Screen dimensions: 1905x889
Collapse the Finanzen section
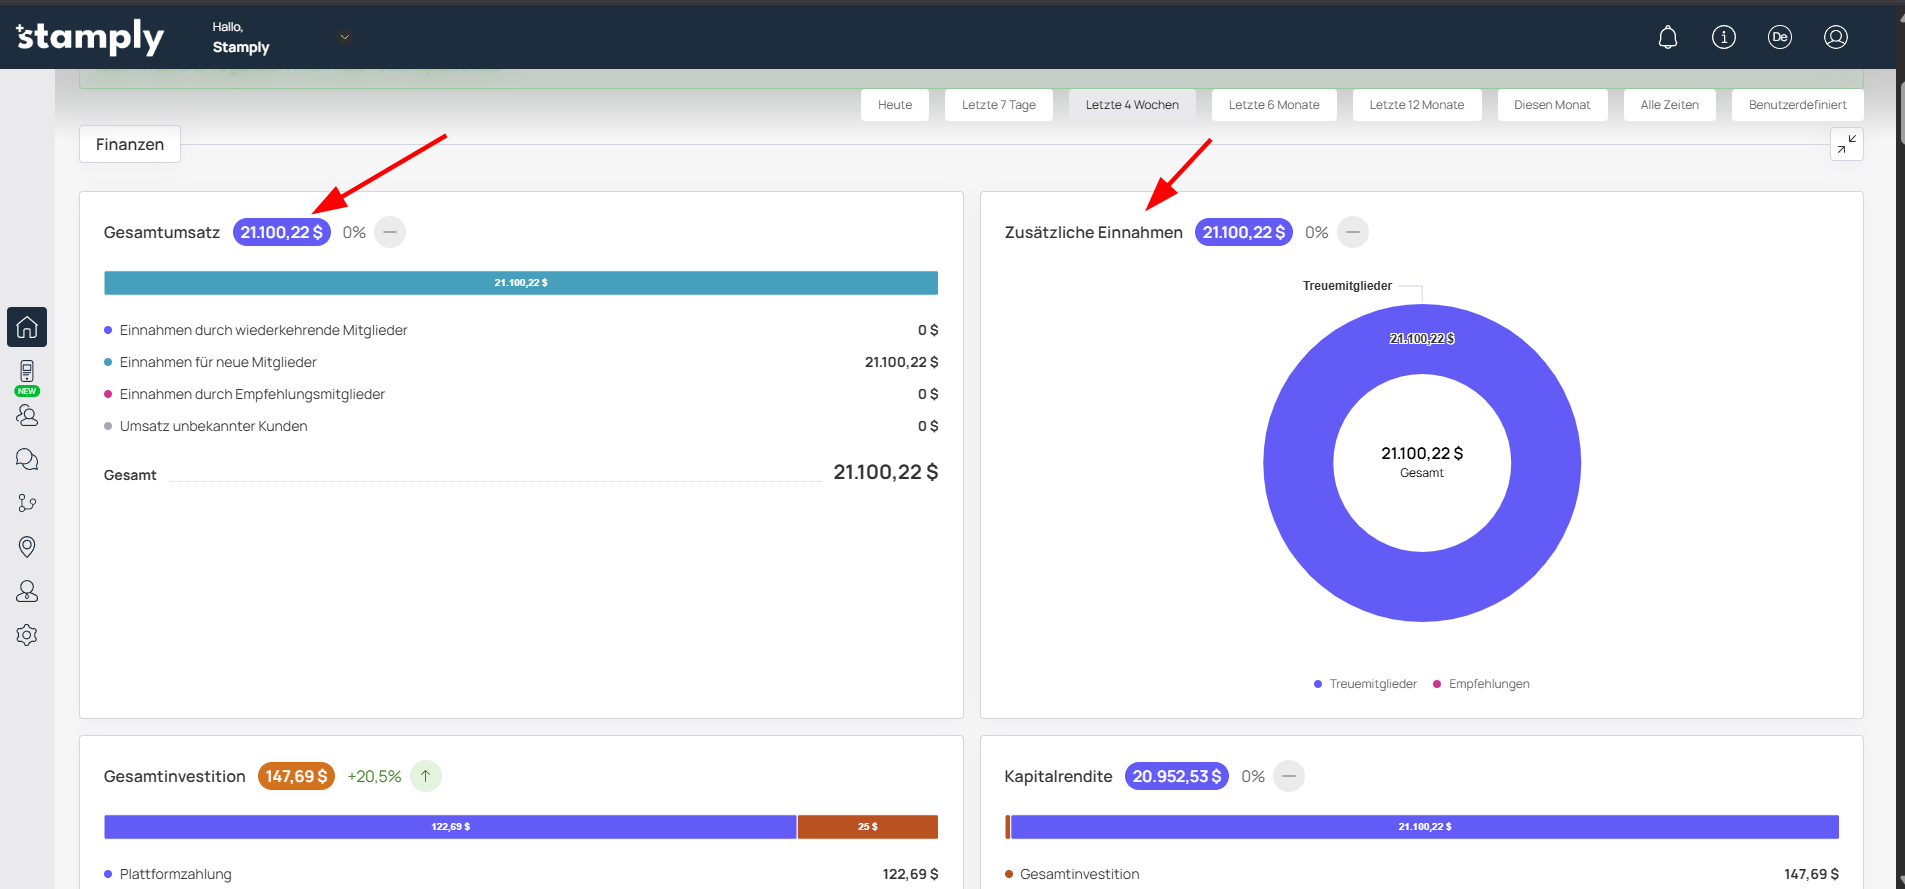pyautogui.click(x=1846, y=145)
